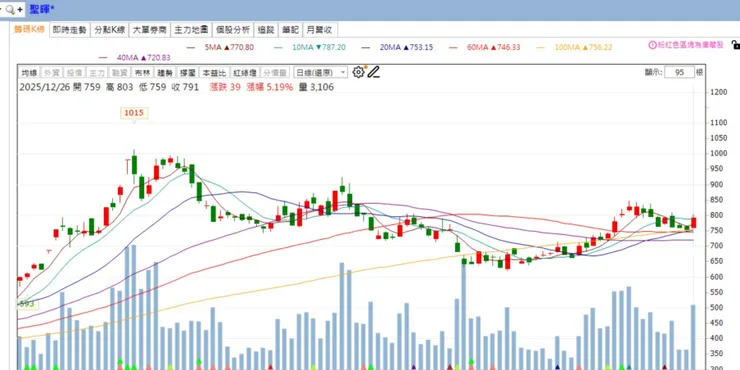Toggle the 外資 indicator button
The width and height of the screenshot is (740, 370).
52,73
